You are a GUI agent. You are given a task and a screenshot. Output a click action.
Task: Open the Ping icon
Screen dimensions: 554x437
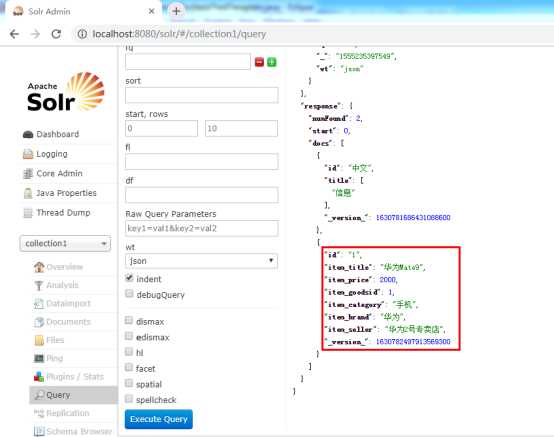[39, 358]
